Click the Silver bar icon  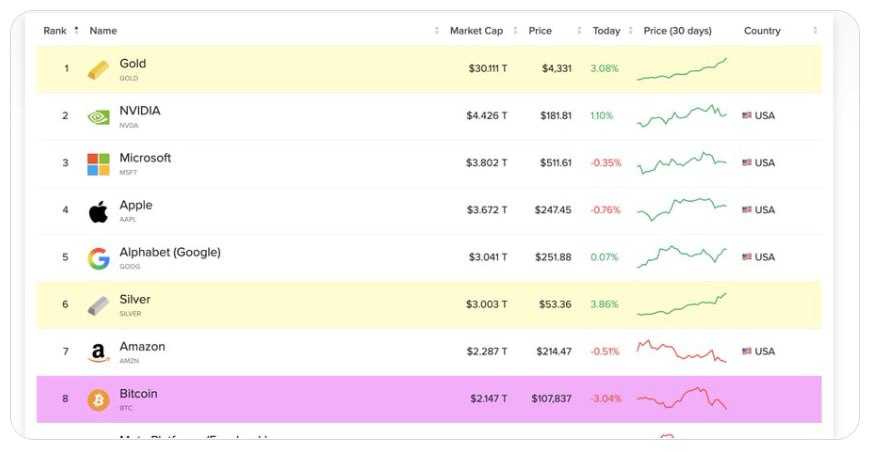98,306
